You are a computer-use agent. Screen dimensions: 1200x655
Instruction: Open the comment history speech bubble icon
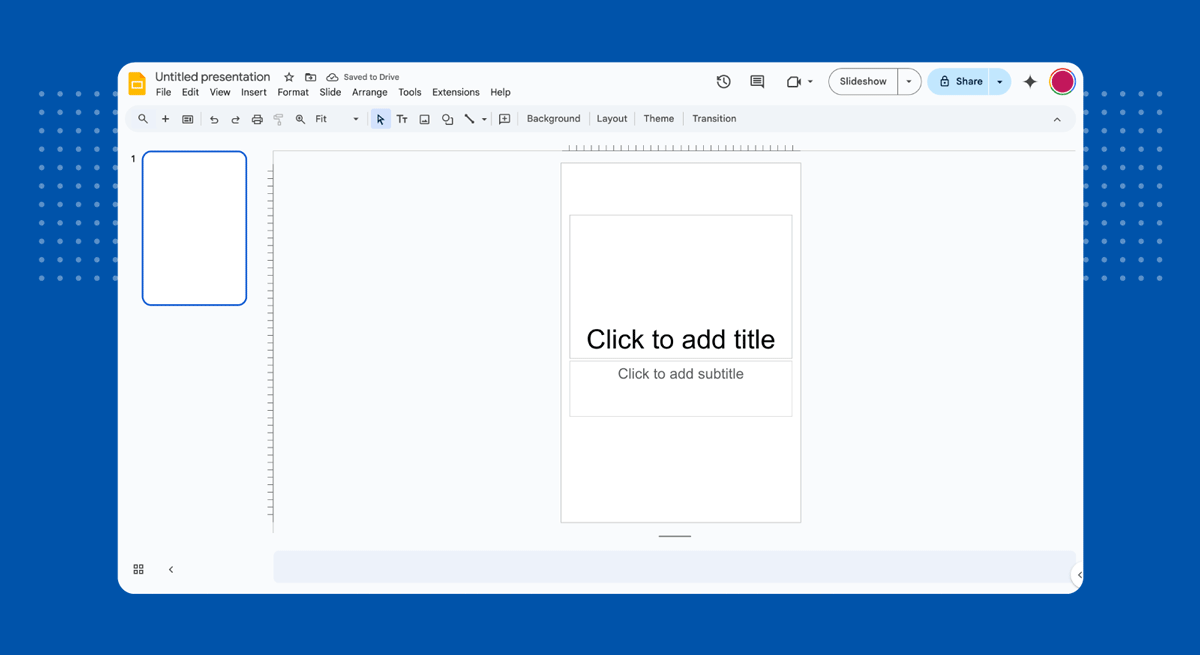pos(757,82)
